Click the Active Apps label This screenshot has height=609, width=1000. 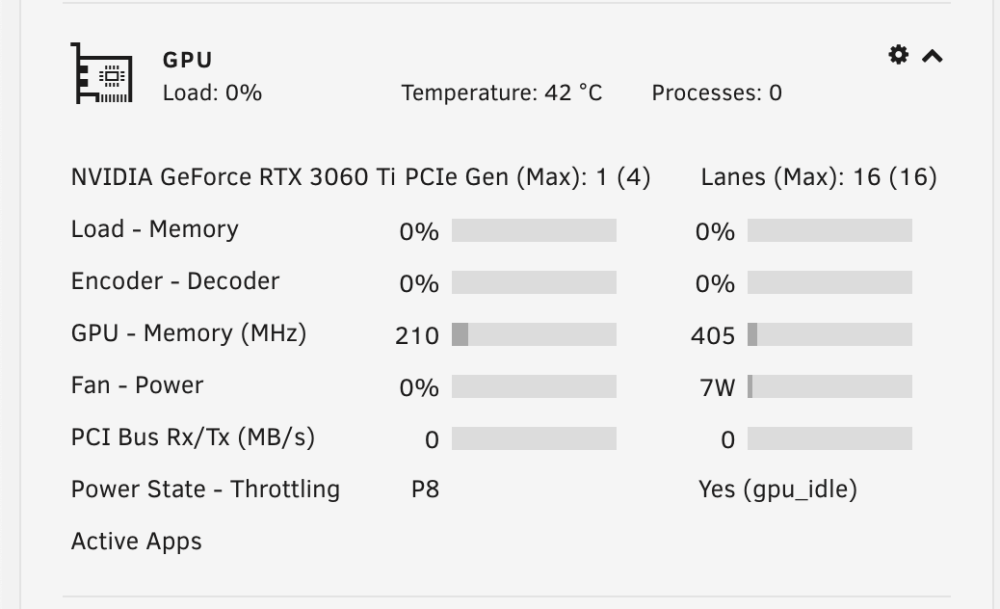pos(136,541)
